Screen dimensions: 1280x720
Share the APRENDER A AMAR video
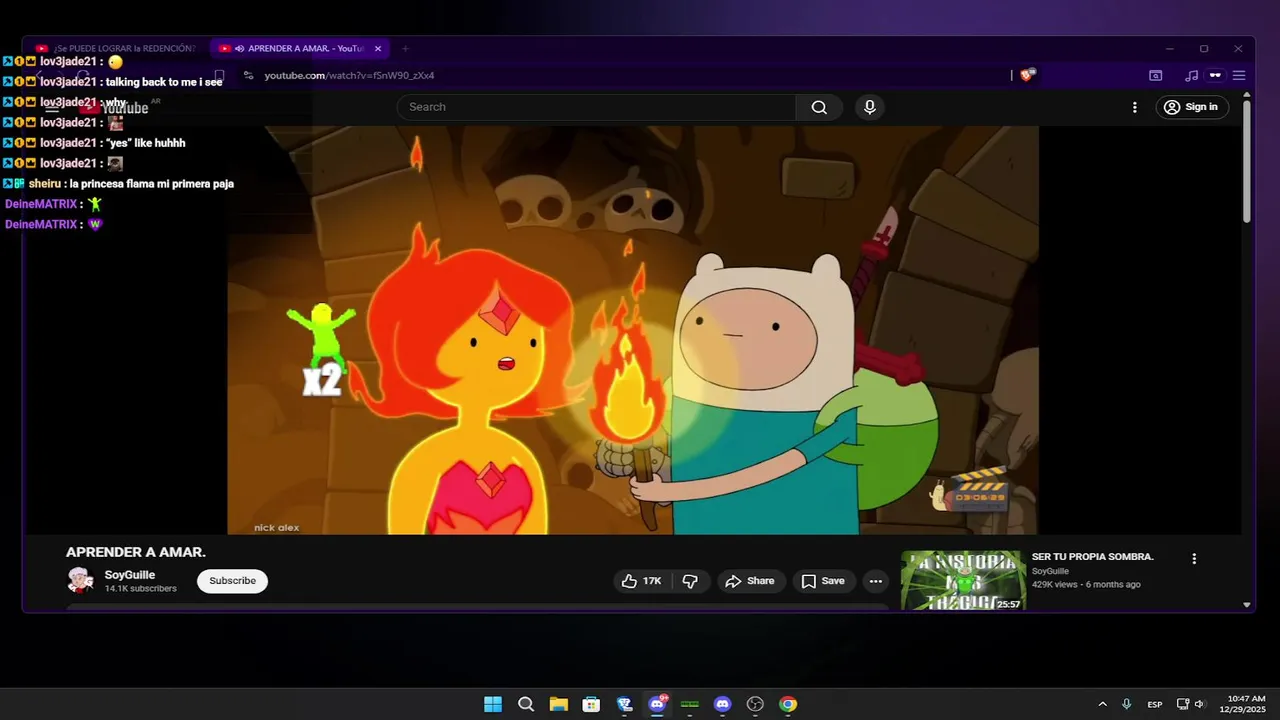750,581
